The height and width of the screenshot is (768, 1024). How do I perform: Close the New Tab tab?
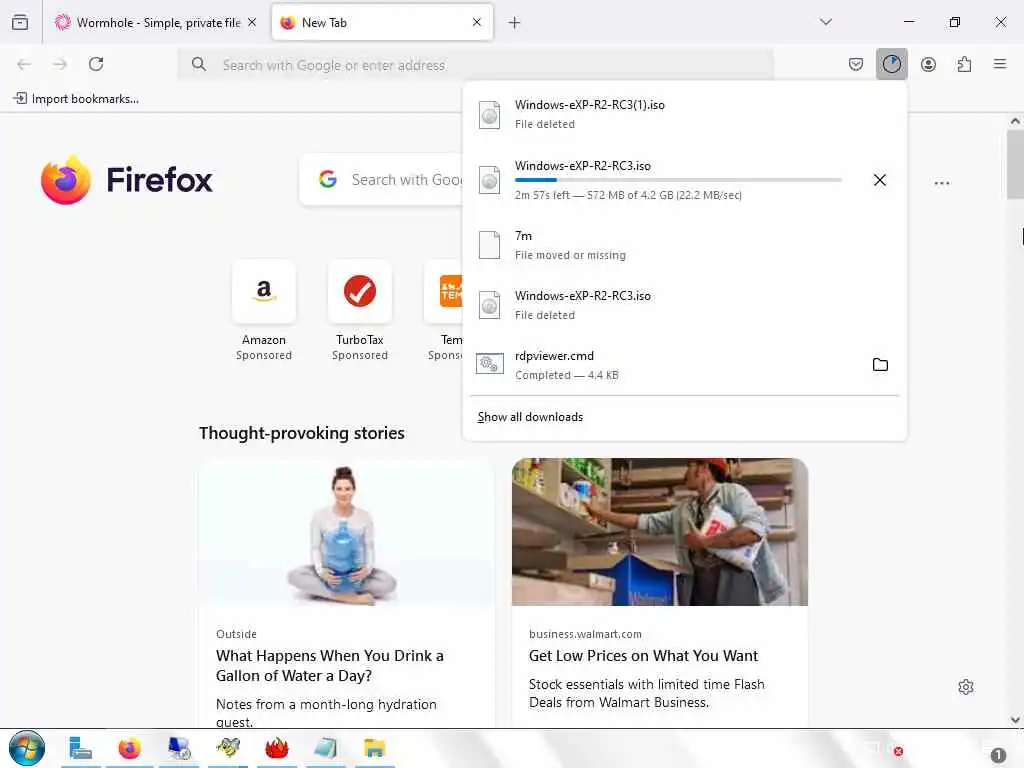point(477,22)
